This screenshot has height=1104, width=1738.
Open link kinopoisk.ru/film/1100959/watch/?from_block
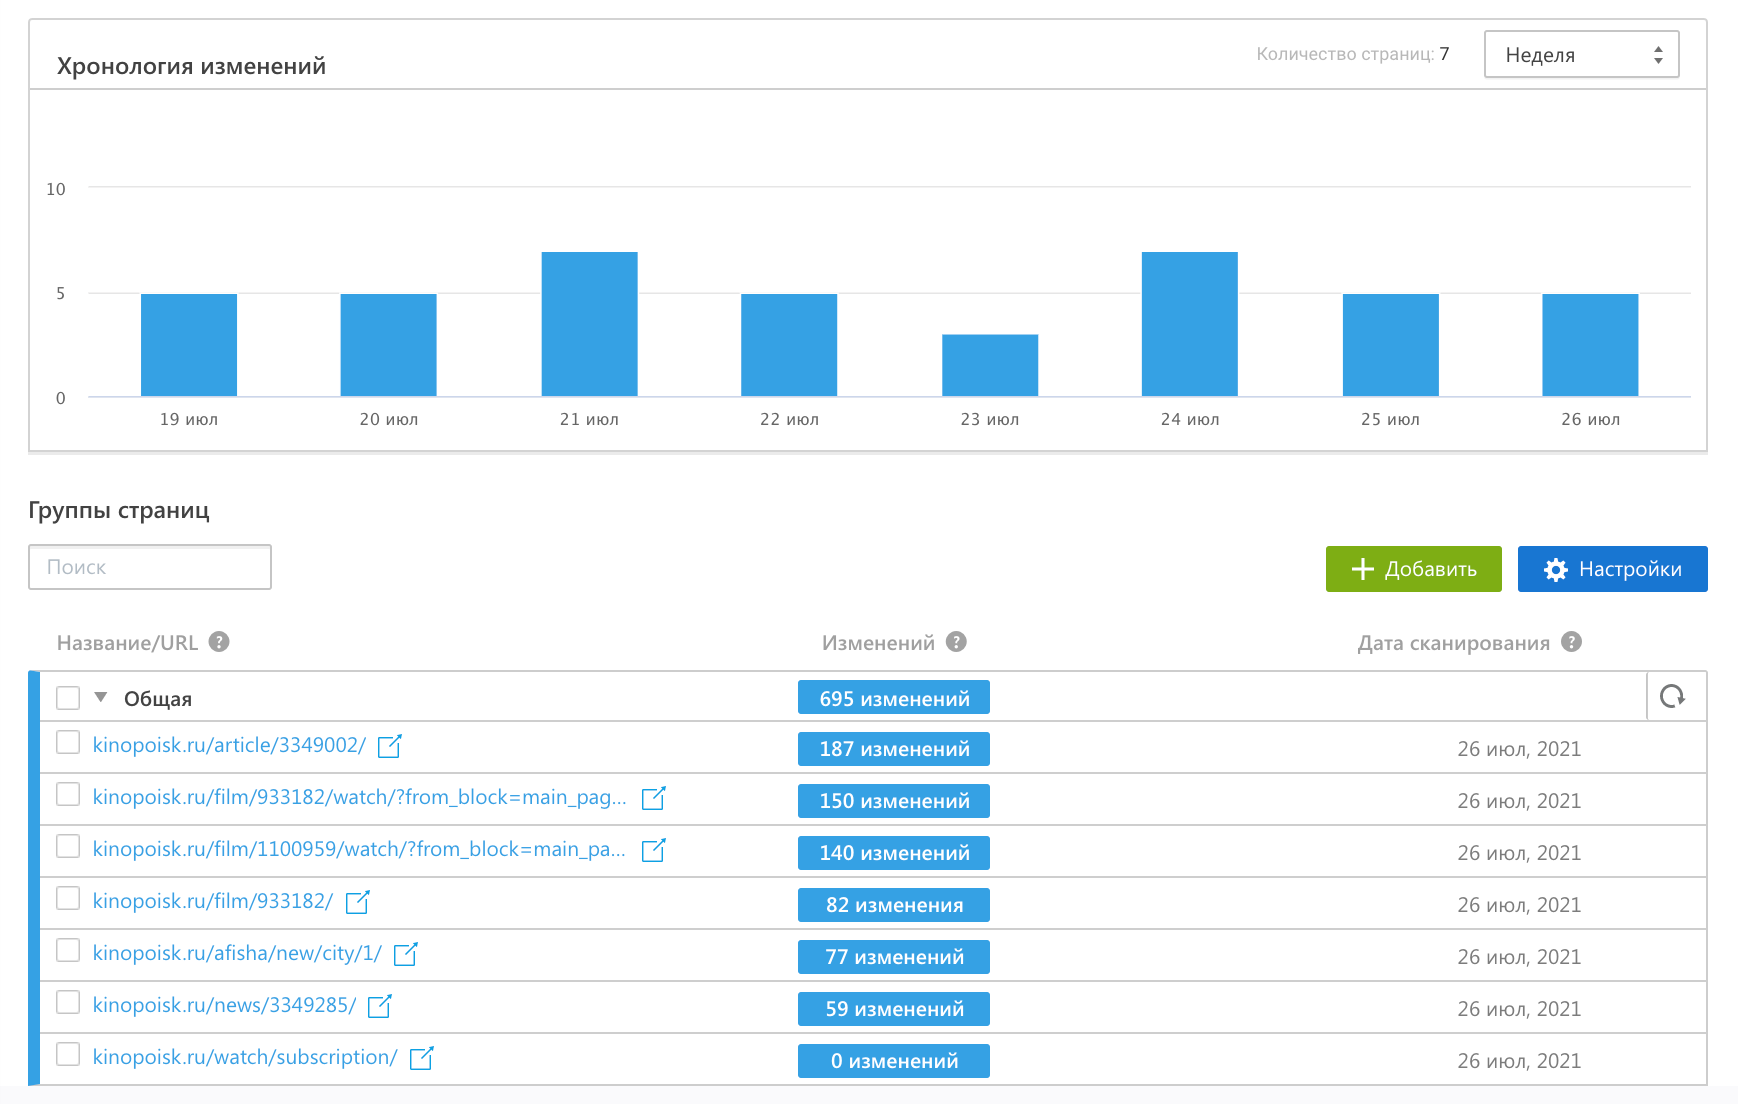tap(359, 849)
